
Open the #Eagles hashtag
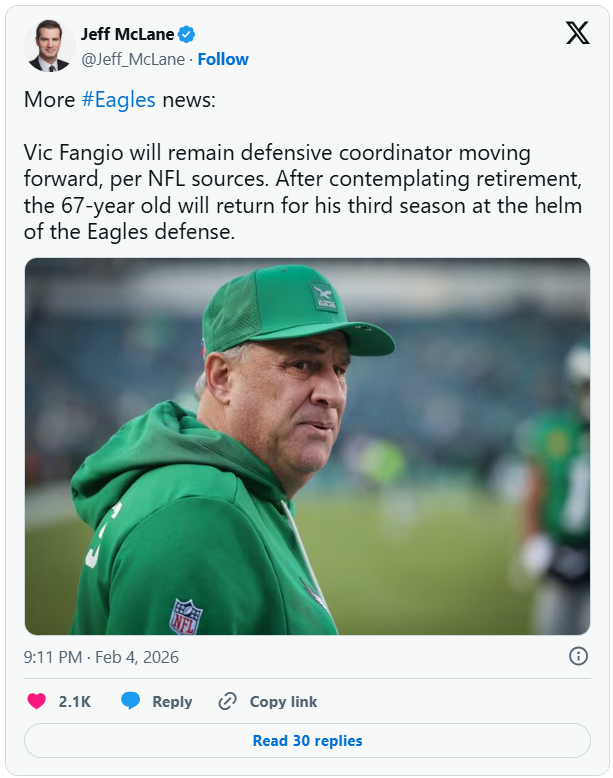coord(118,100)
